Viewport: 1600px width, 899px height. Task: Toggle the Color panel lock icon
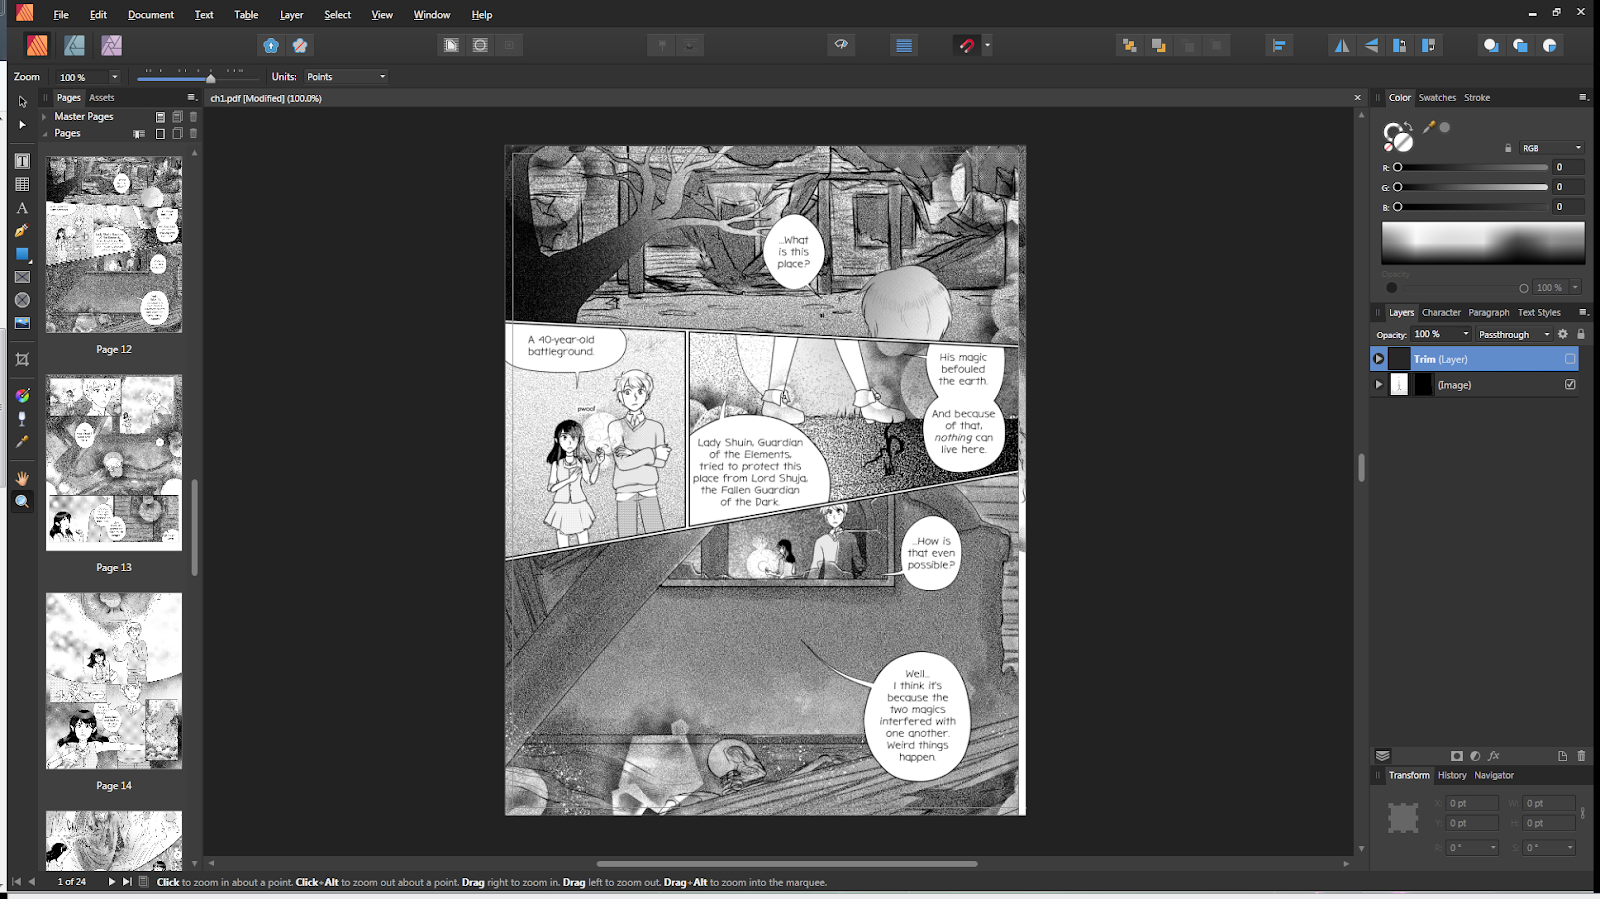(x=1508, y=148)
